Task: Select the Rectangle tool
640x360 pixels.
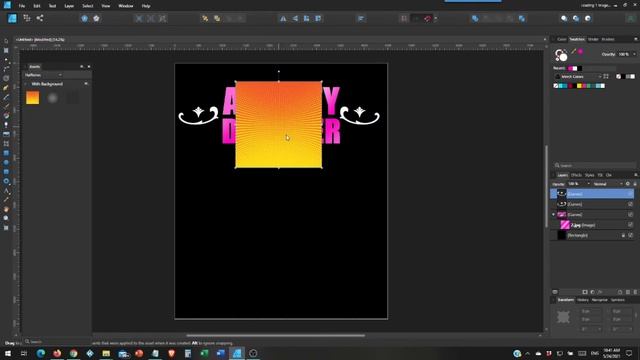Action: (6, 153)
